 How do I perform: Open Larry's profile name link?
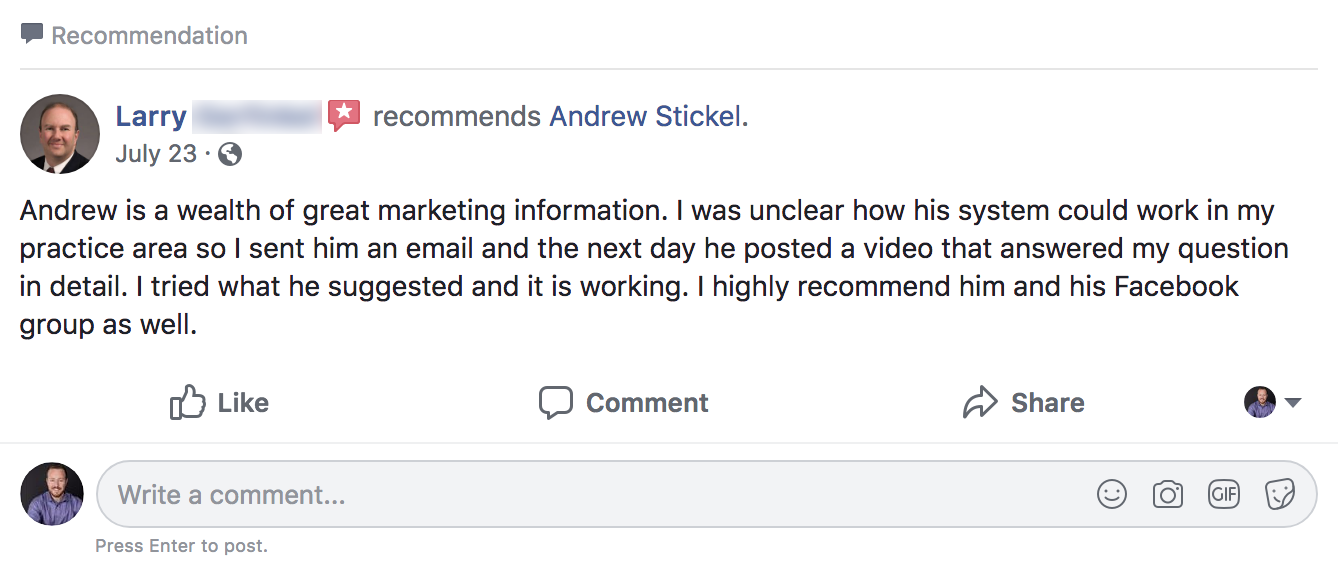[x=151, y=117]
